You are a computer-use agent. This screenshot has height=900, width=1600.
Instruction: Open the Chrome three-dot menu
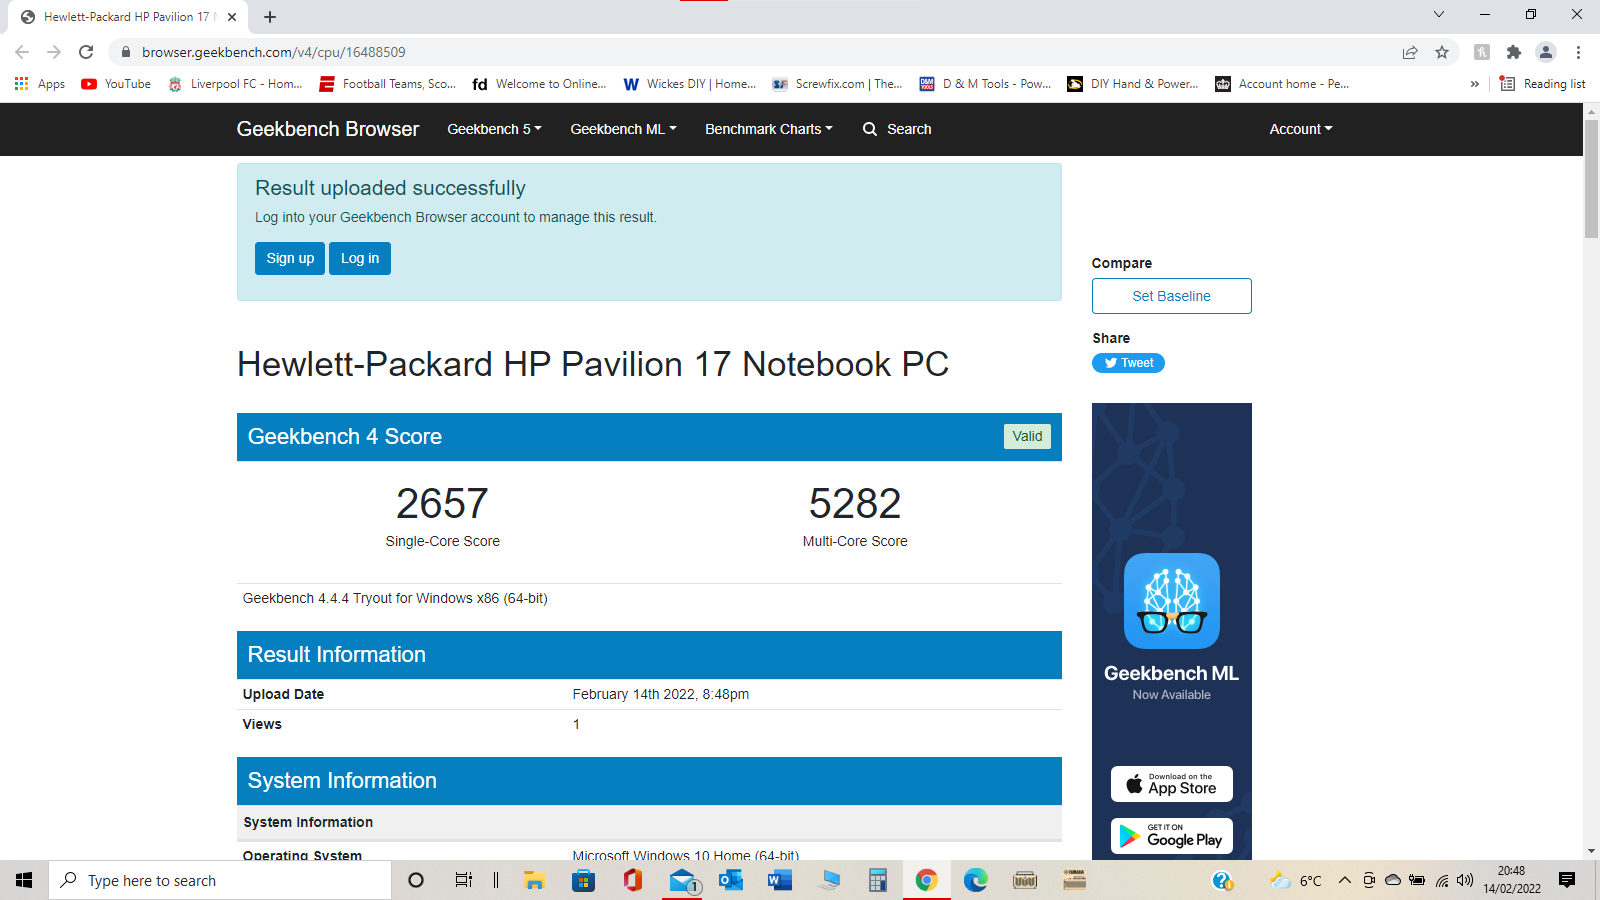(x=1578, y=52)
